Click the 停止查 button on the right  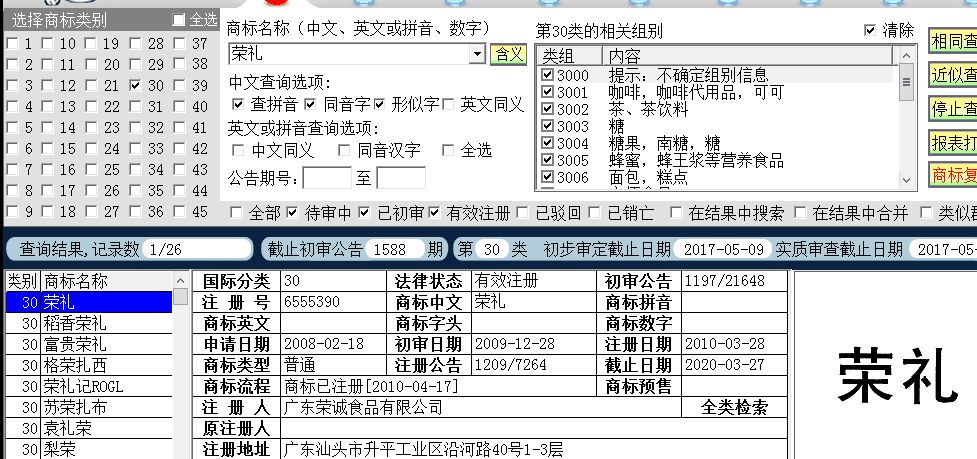point(953,108)
